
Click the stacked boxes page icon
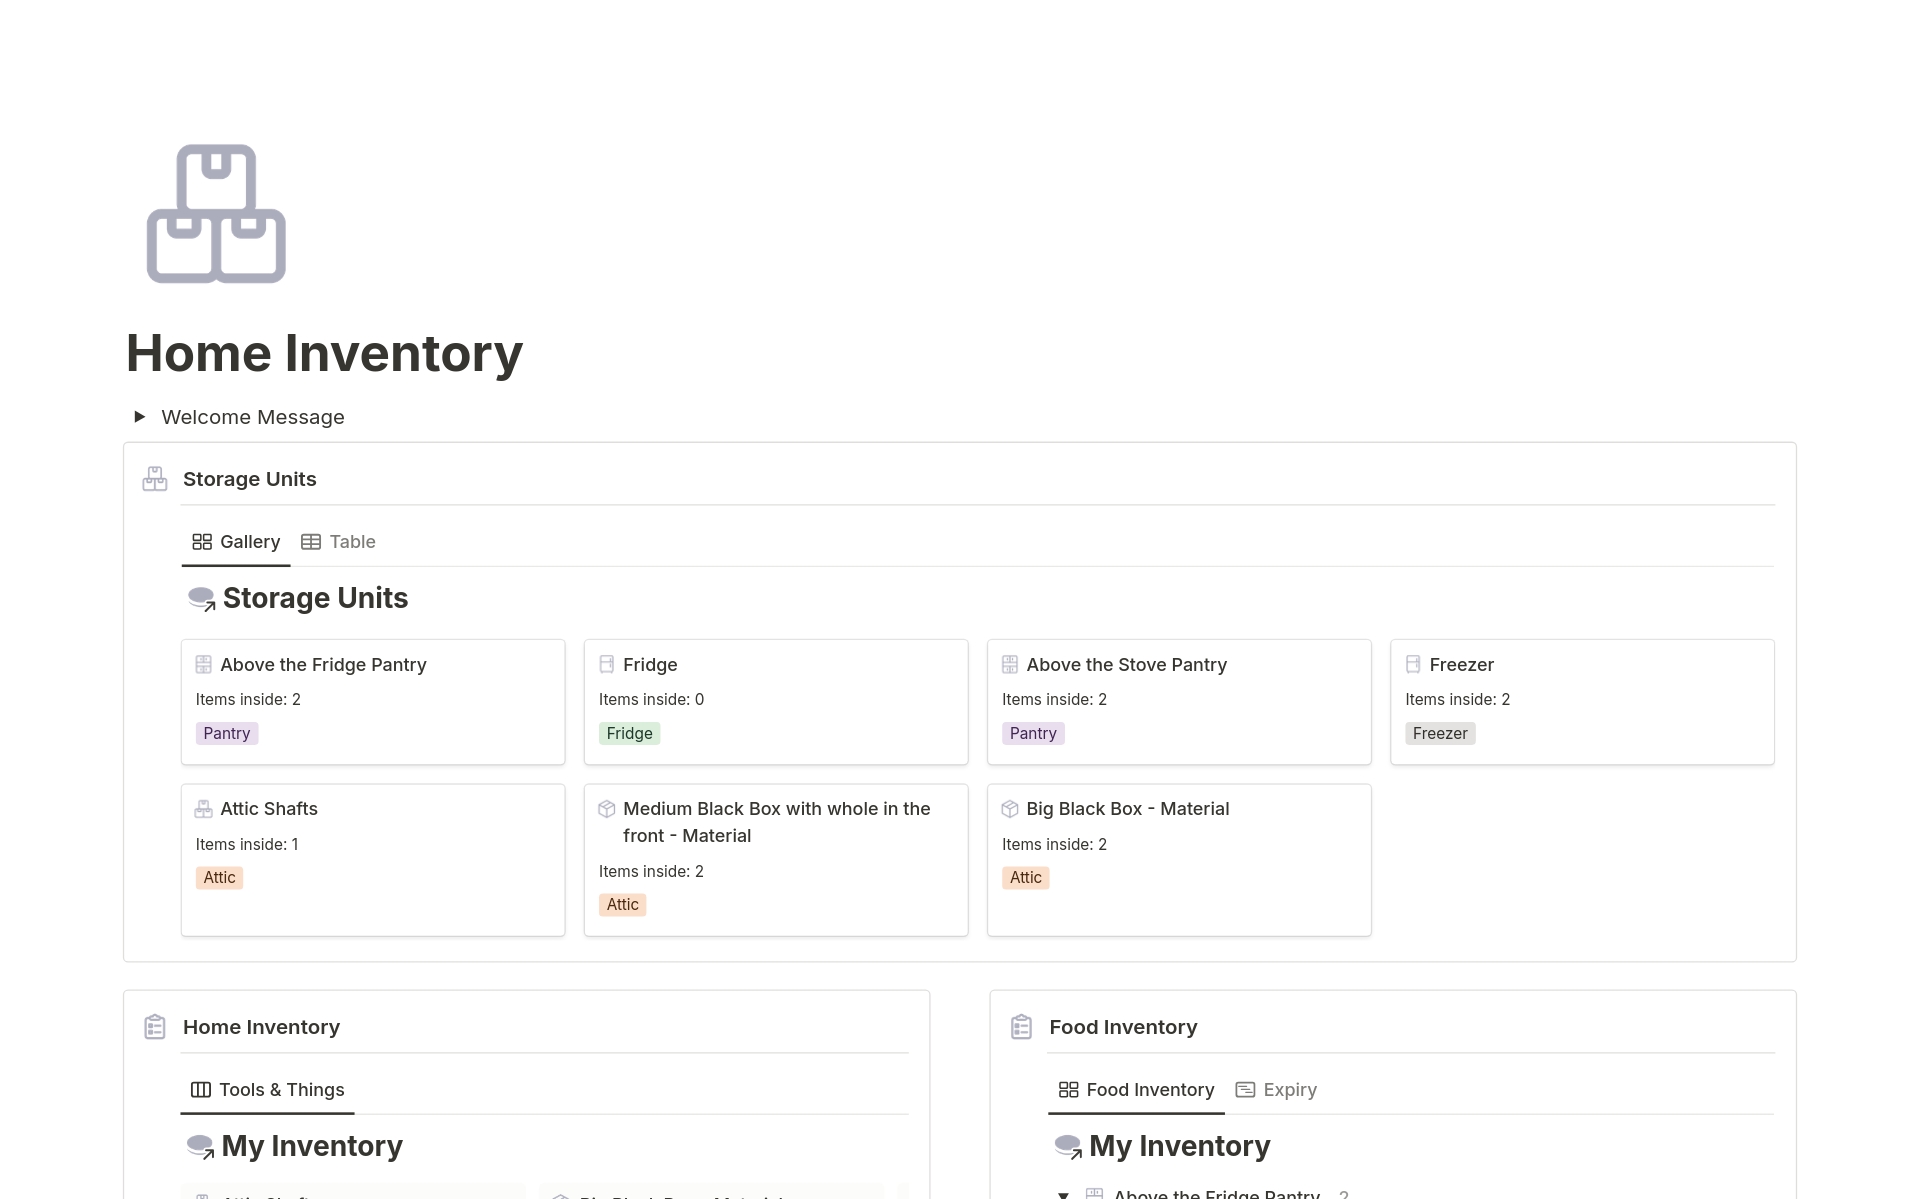pyautogui.click(x=216, y=214)
